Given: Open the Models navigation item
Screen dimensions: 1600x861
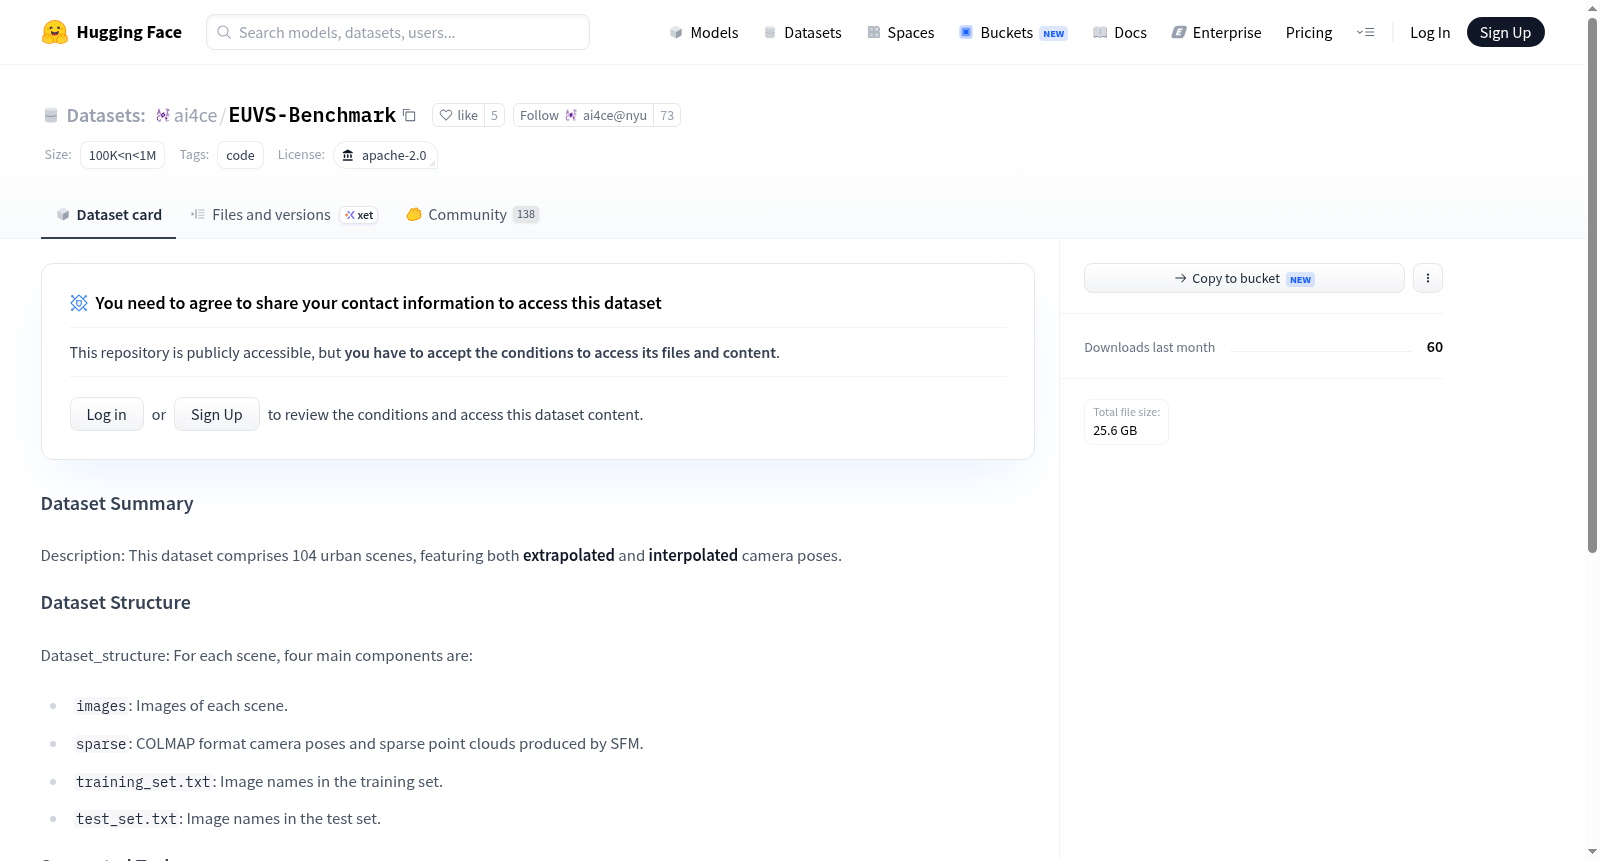Looking at the screenshot, I should [704, 32].
